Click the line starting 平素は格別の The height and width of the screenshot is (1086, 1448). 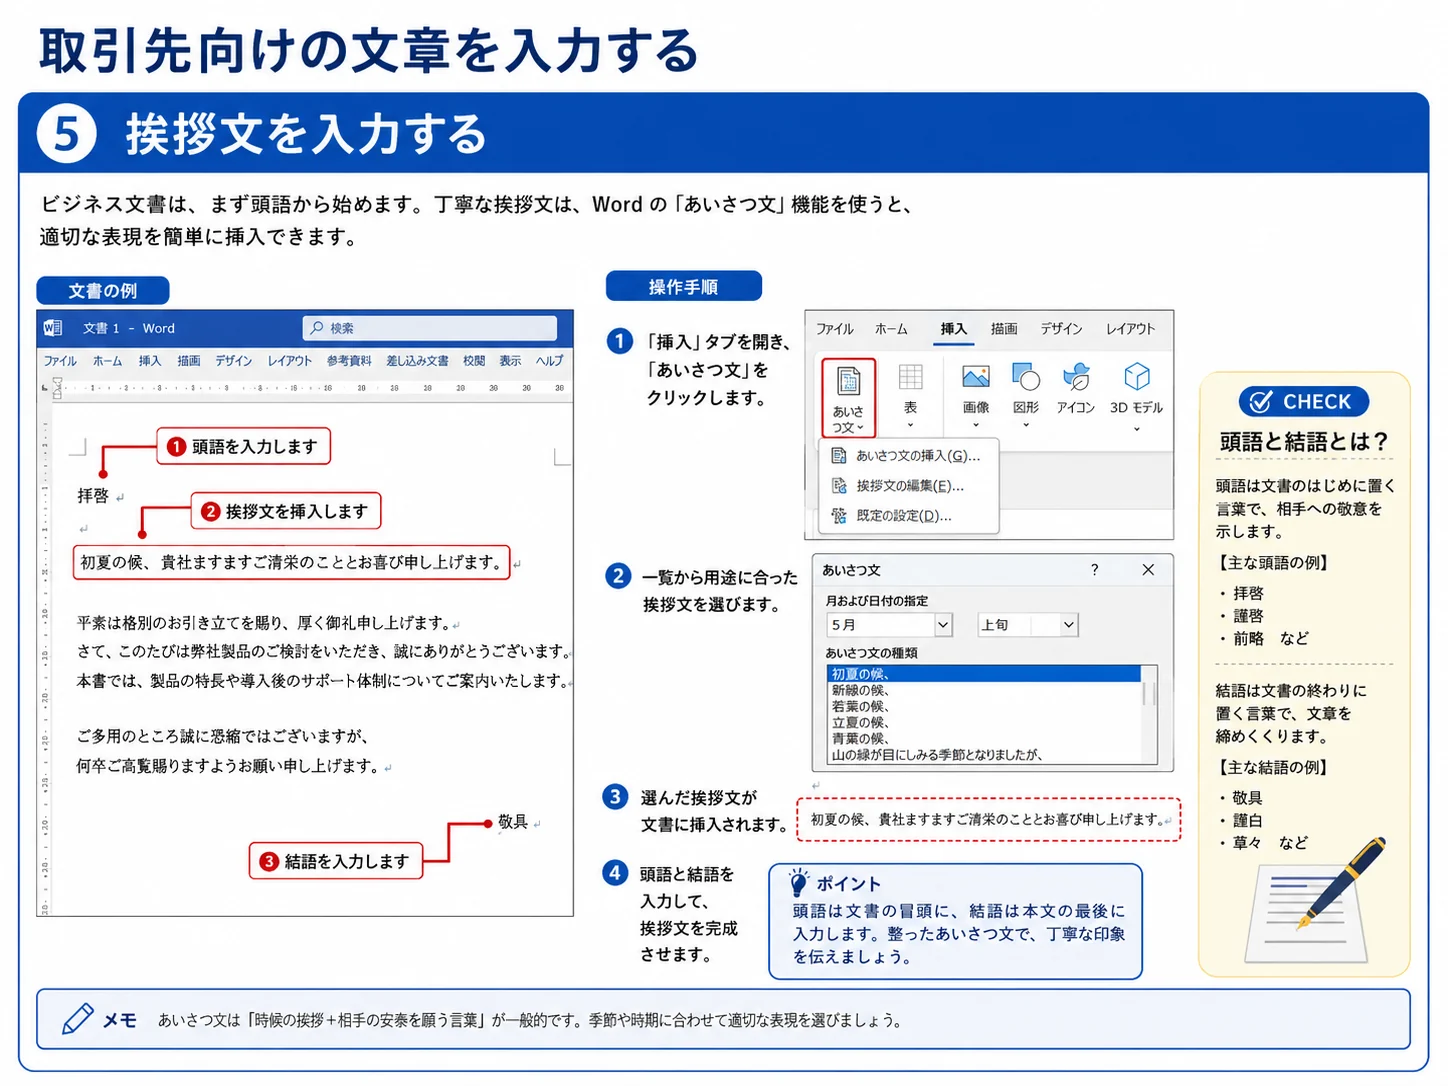coord(264,623)
